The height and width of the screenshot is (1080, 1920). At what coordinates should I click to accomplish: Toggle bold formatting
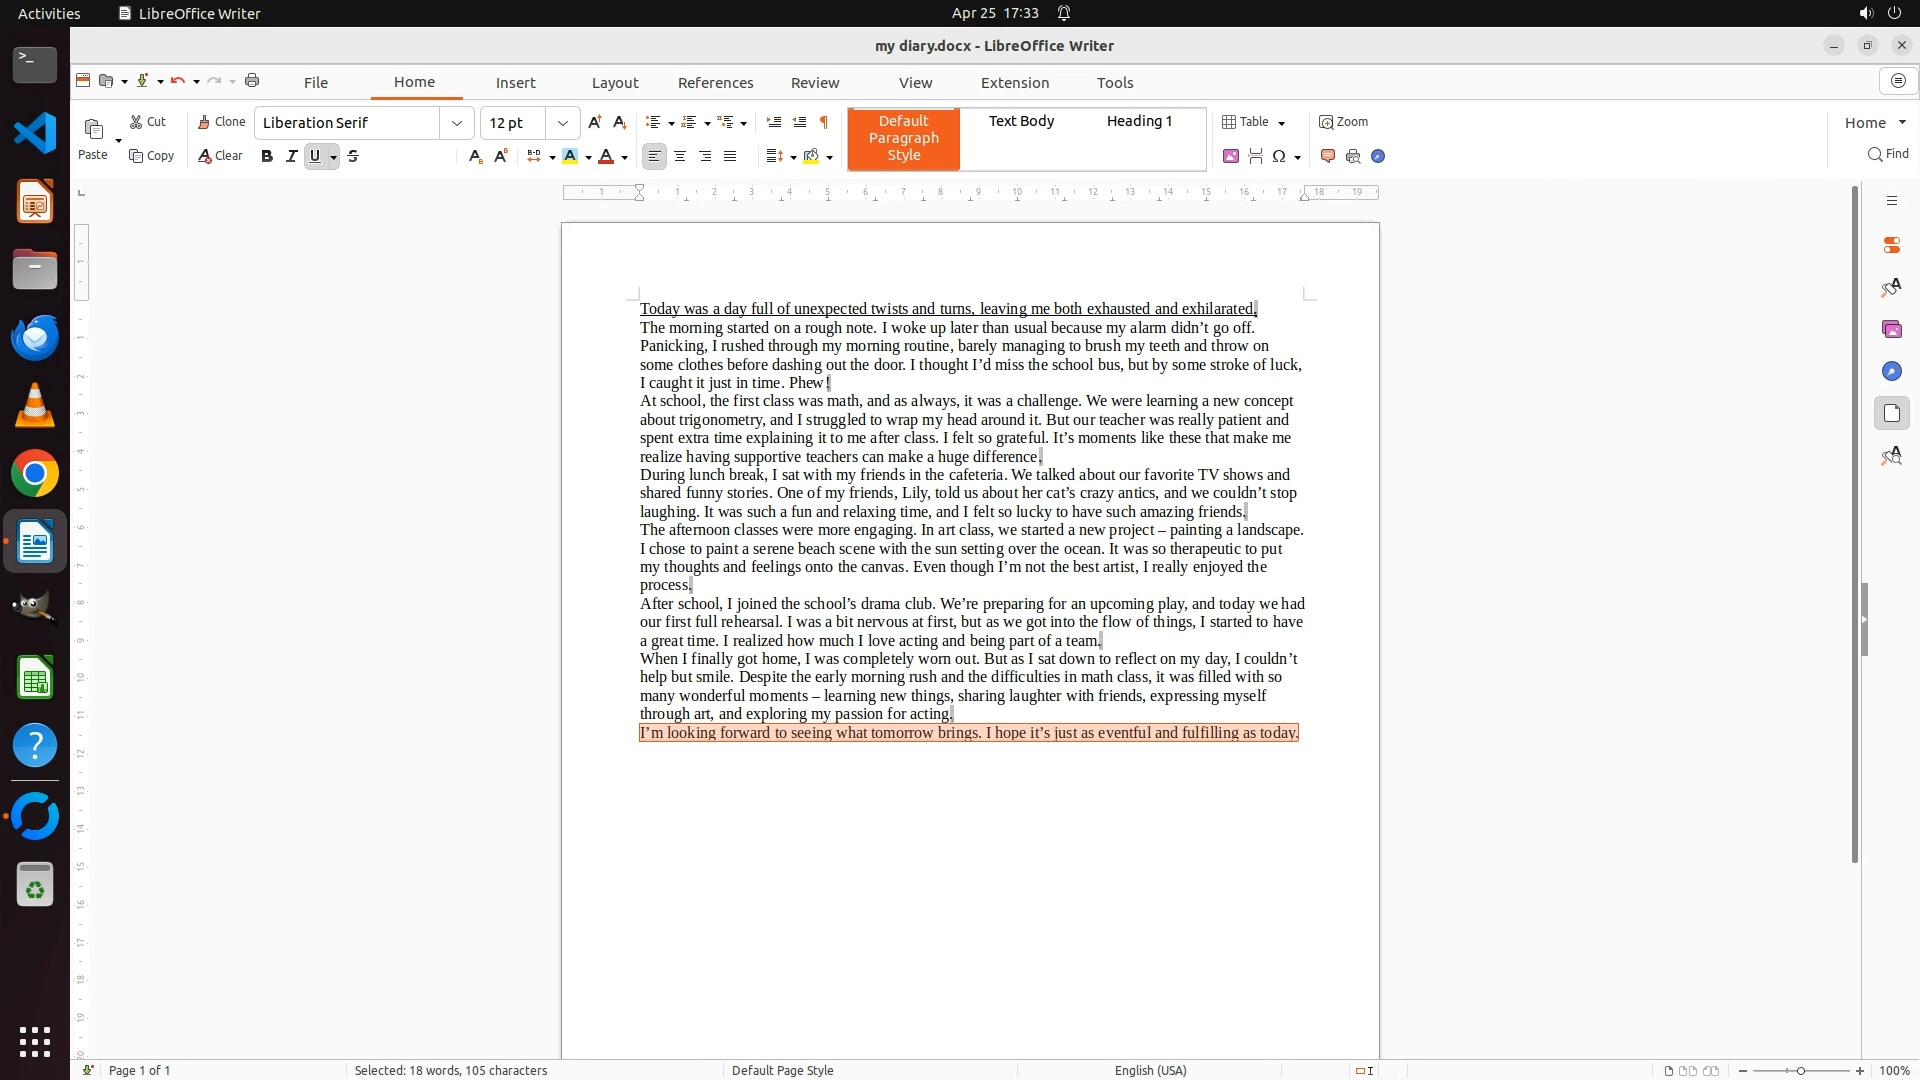point(267,156)
